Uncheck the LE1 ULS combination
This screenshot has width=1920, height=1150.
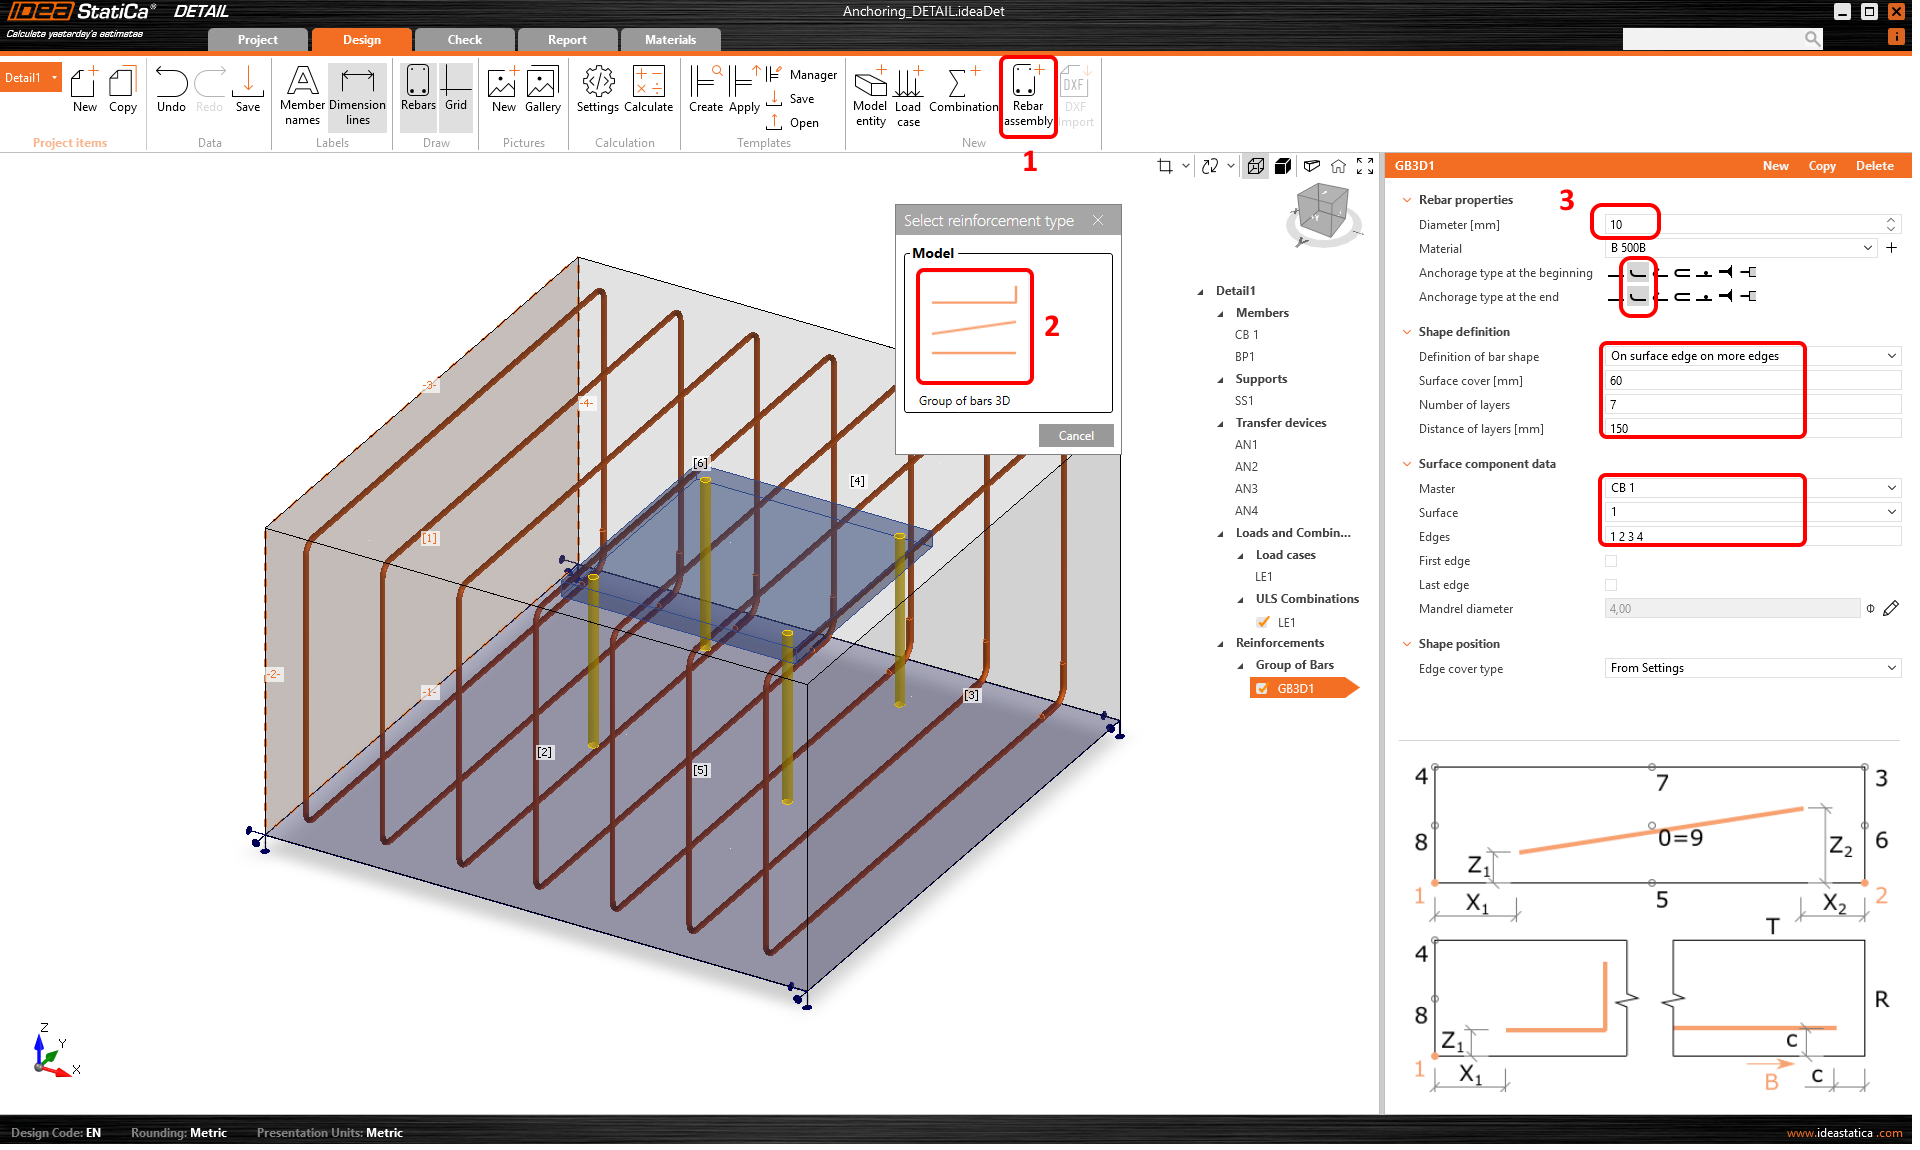coord(1263,622)
